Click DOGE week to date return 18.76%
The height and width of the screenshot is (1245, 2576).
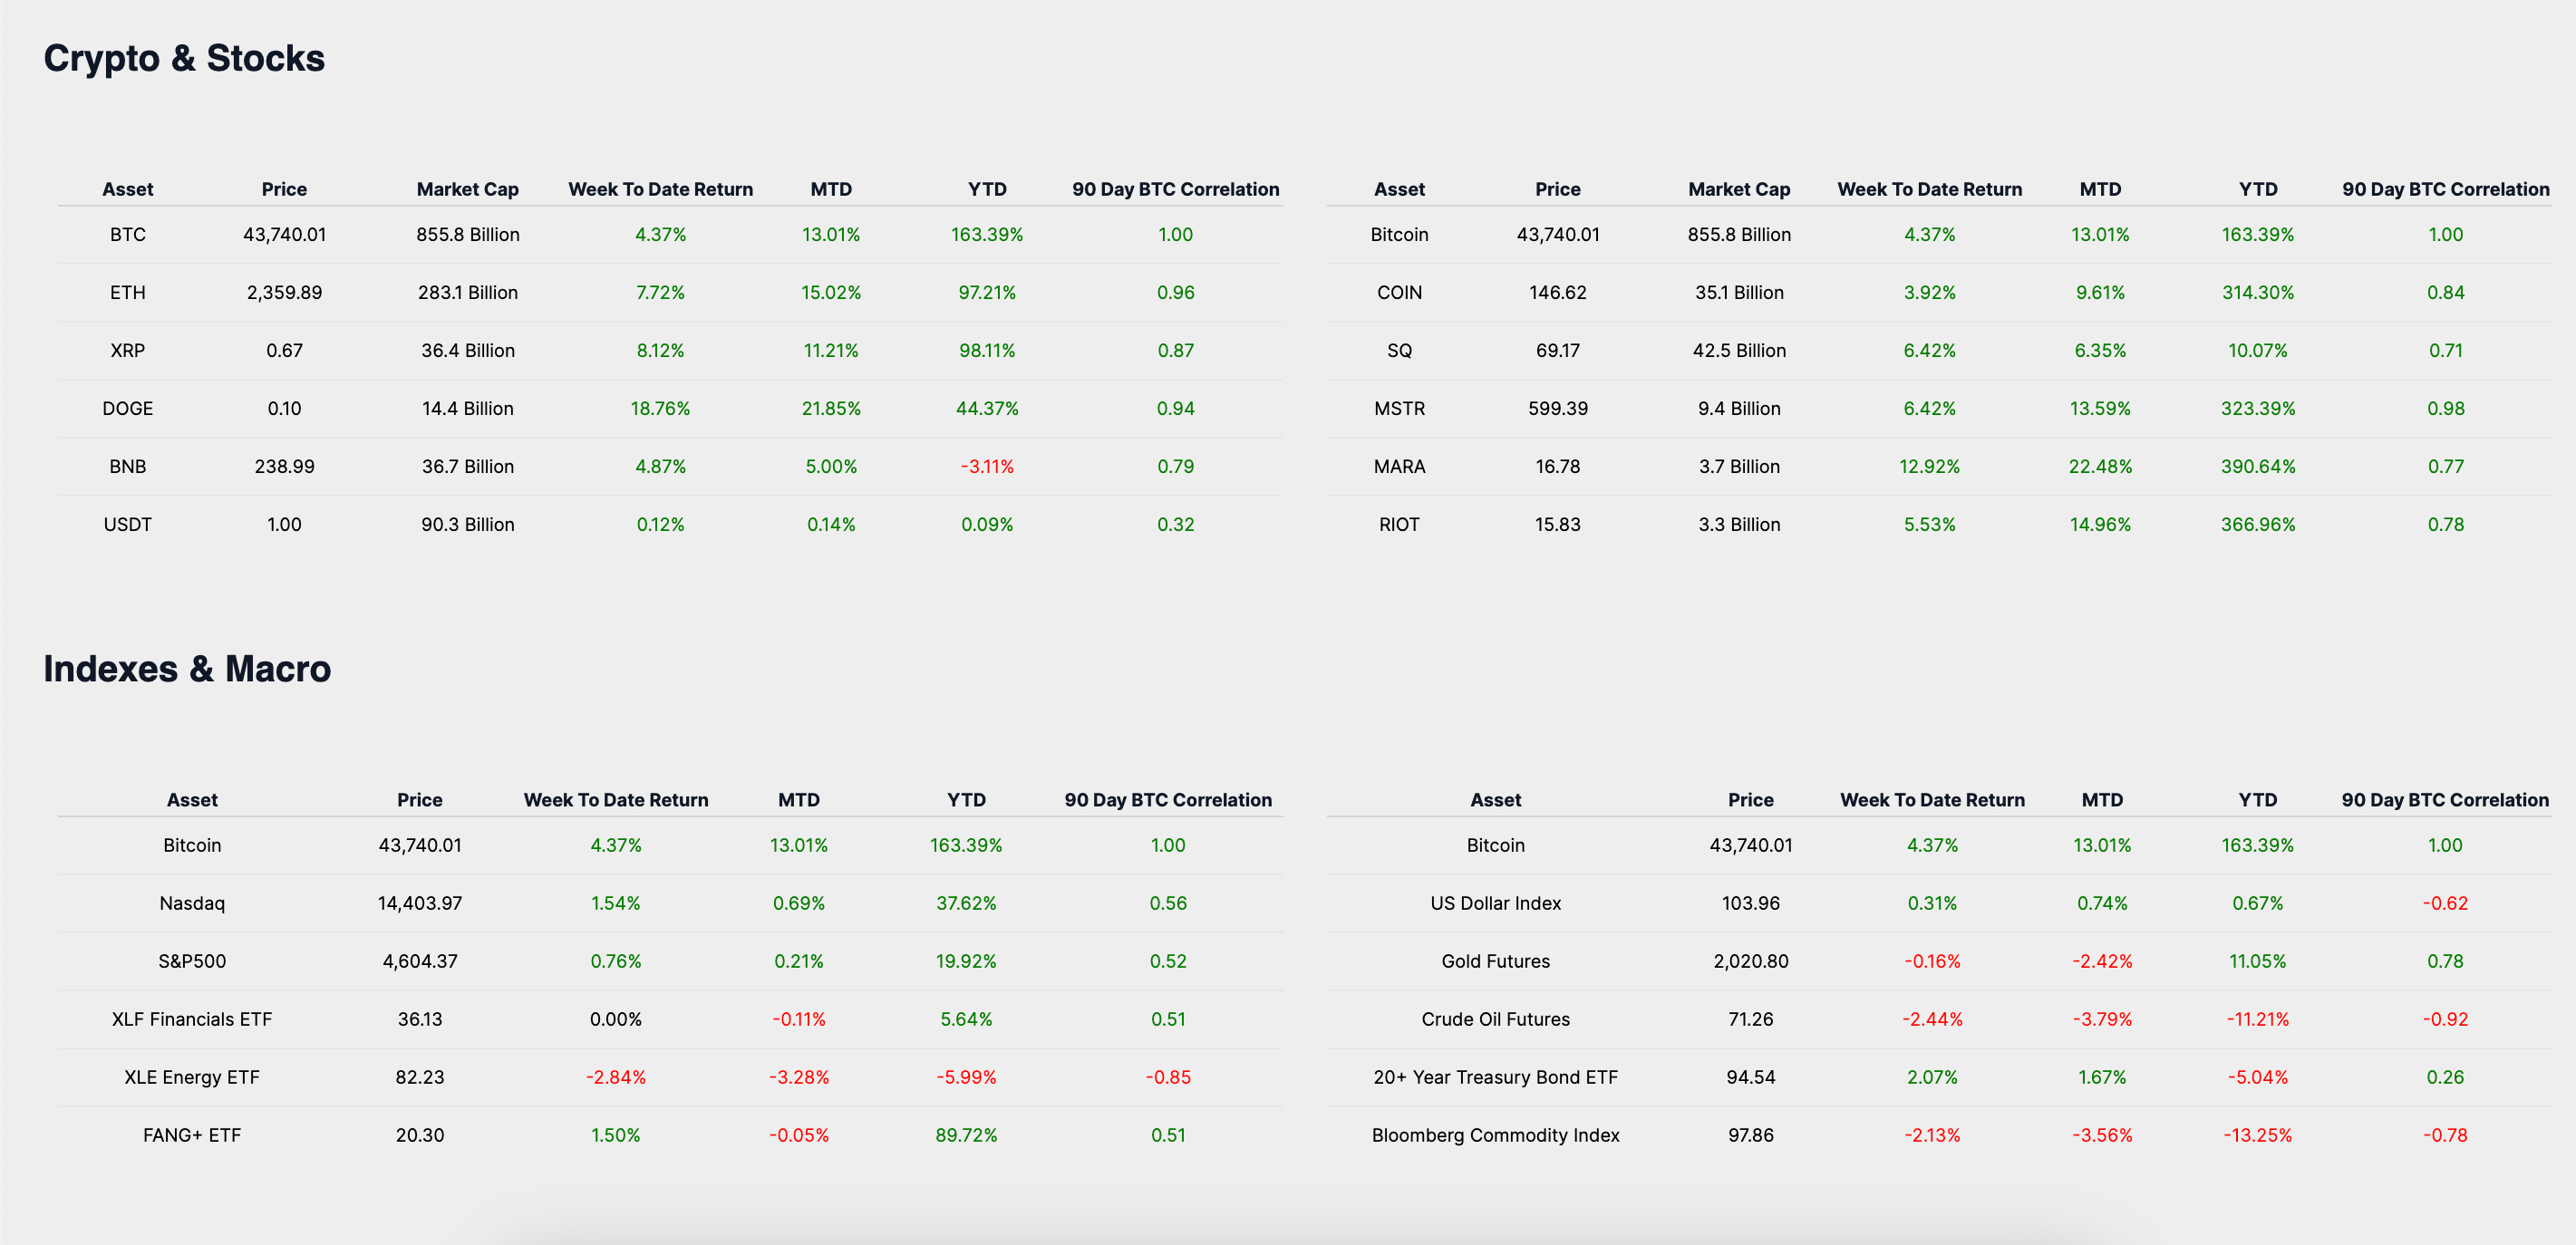point(660,408)
